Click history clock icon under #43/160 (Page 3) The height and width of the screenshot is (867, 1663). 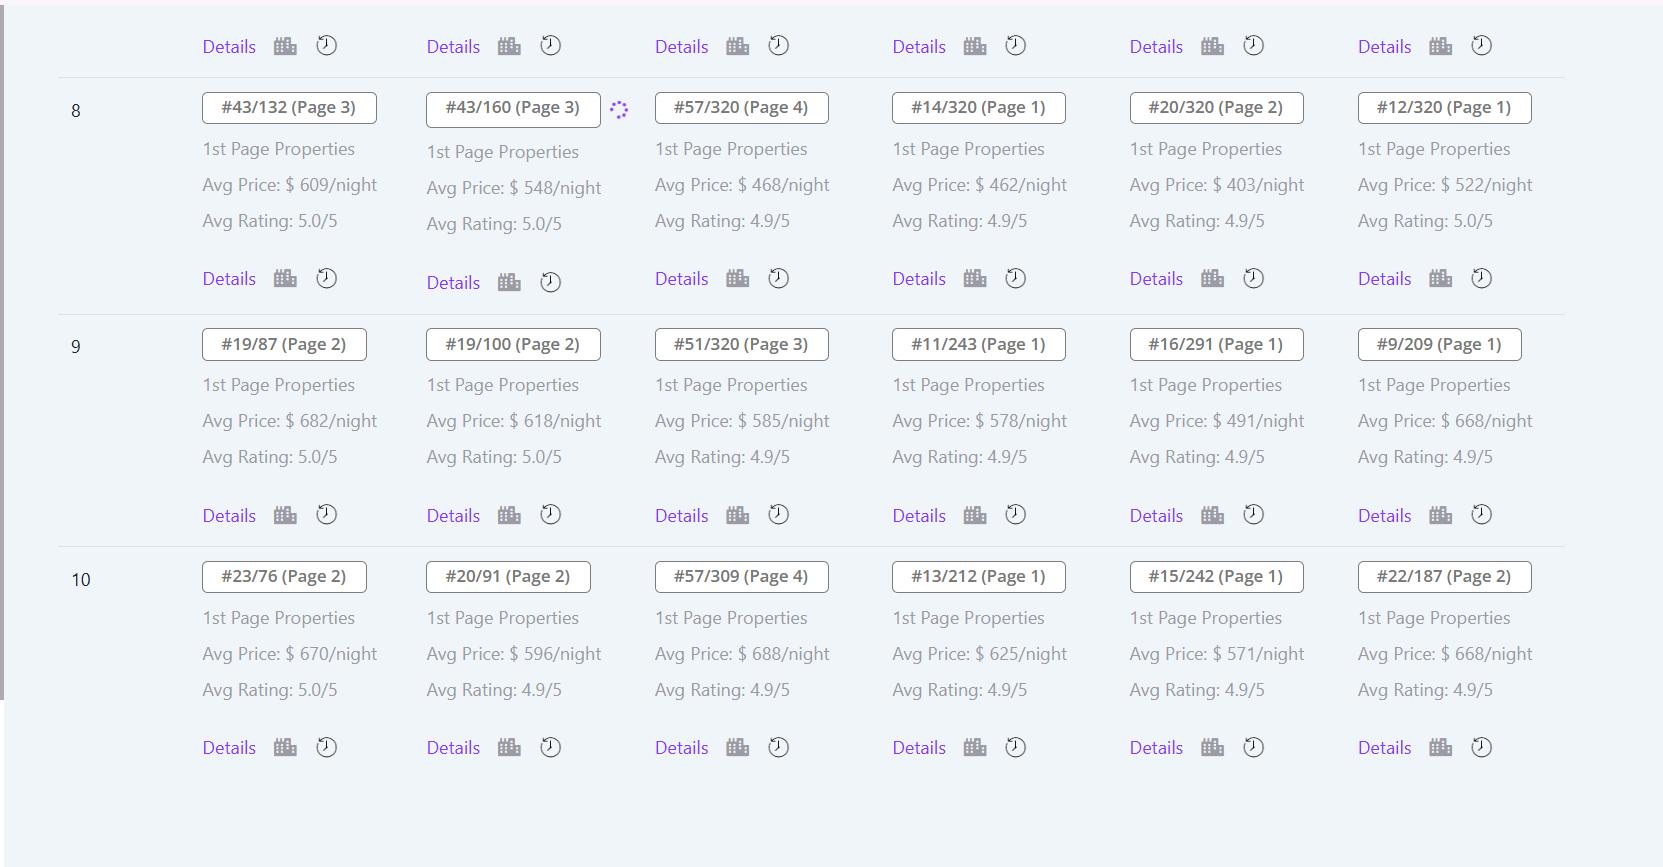click(550, 282)
